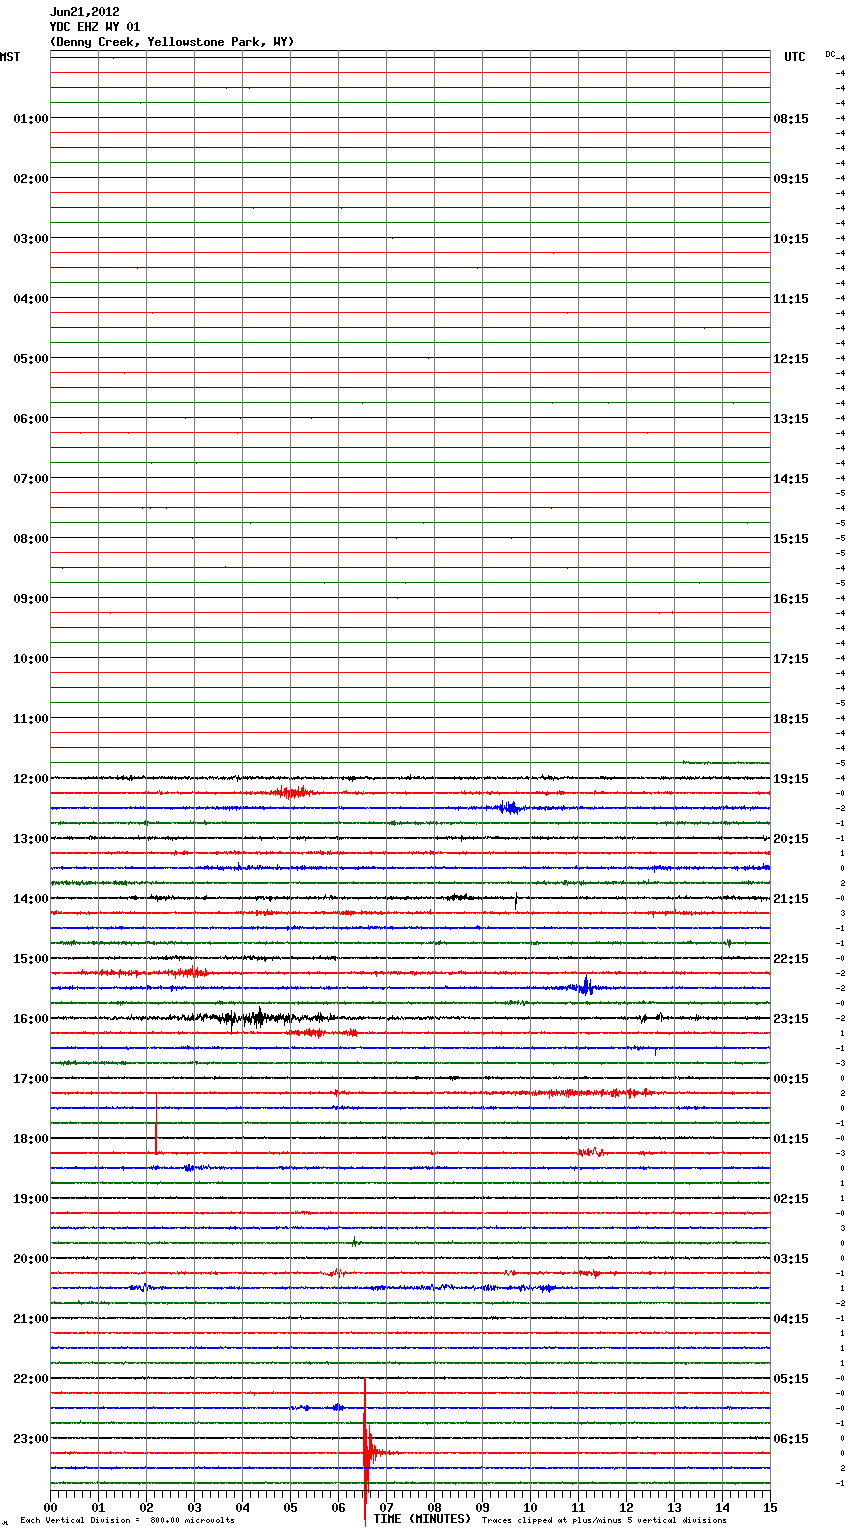This screenshot has width=850, height=1534.
Task: Select the 22:00 MST hour label
Action: (x=30, y=1379)
